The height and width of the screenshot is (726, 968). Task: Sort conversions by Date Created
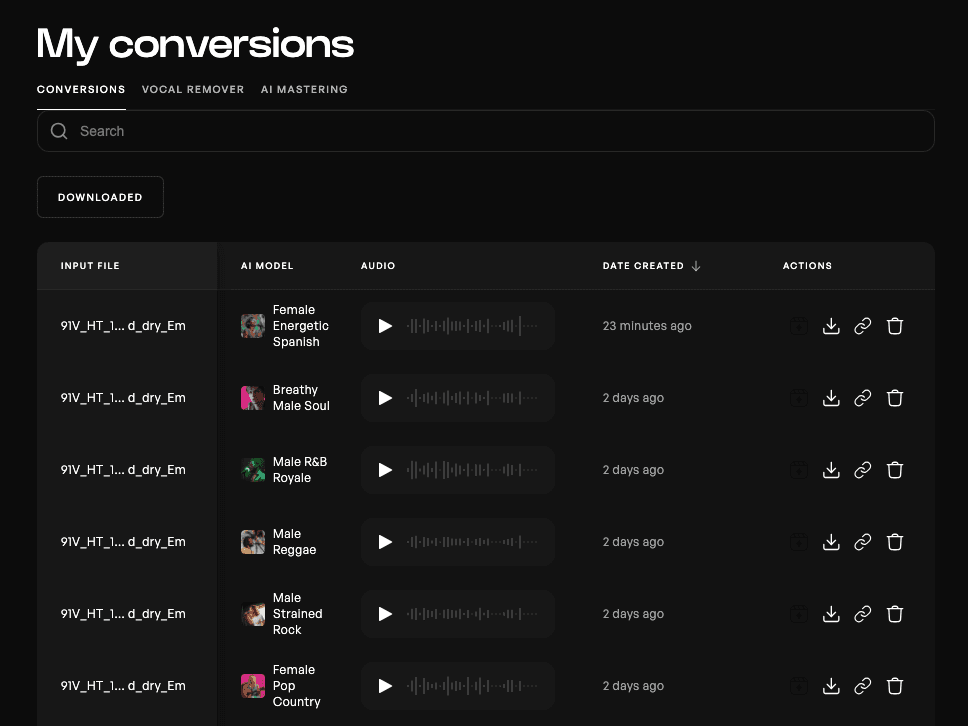(651, 266)
